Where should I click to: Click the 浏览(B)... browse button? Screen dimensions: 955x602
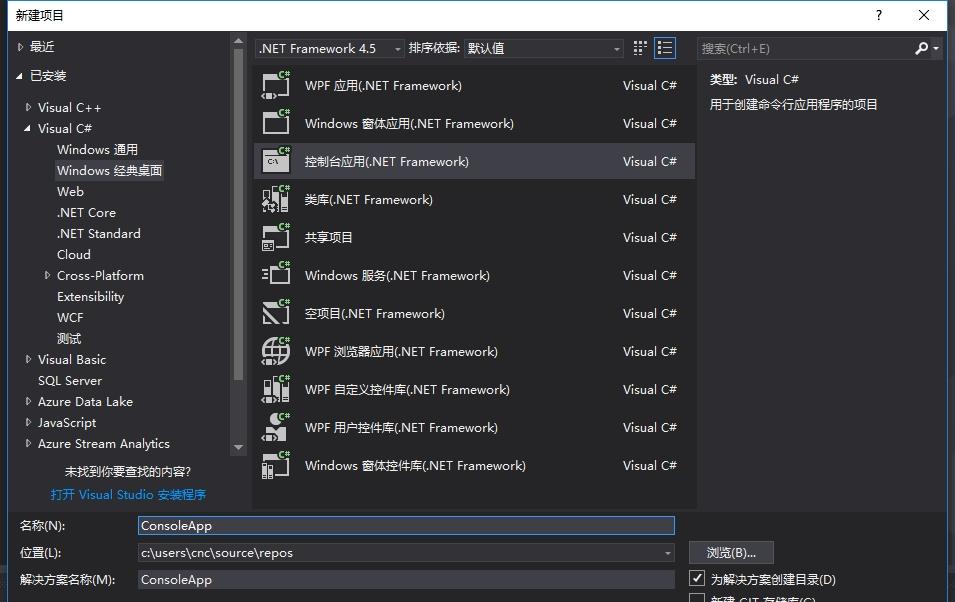tap(731, 553)
